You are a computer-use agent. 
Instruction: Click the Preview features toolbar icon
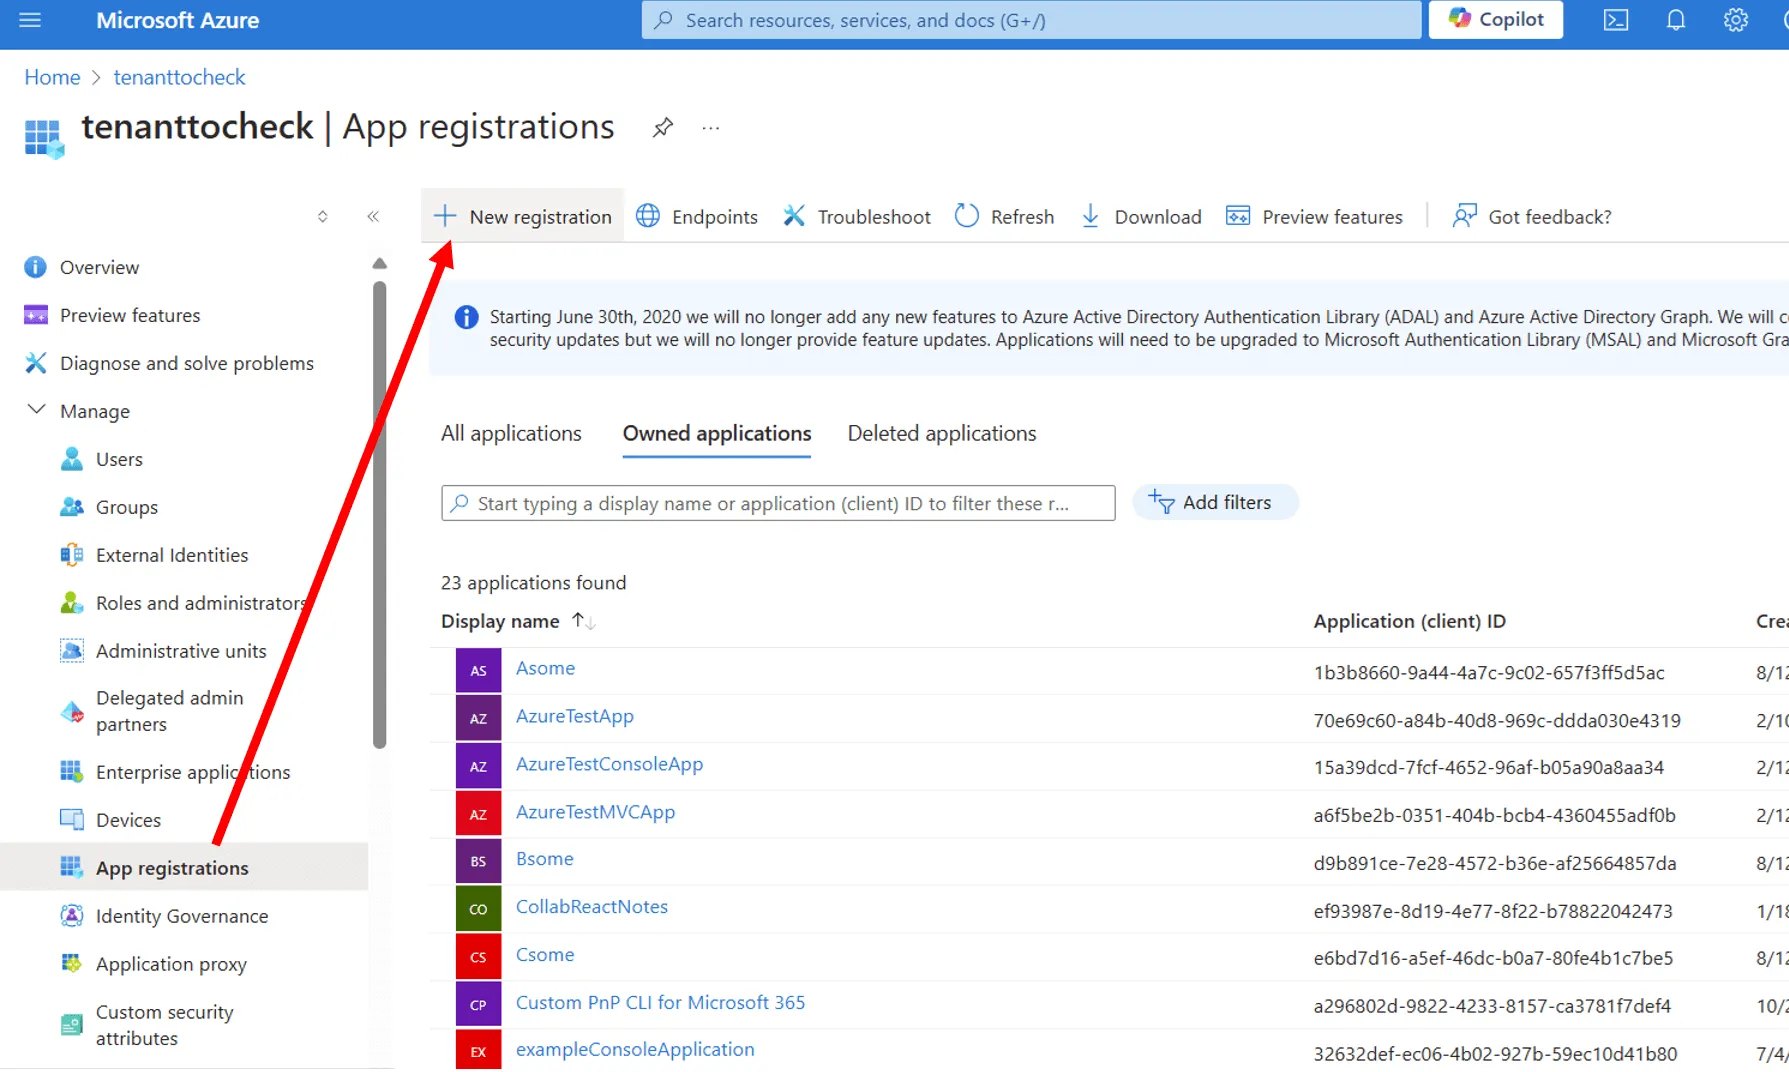click(1314, 216)
